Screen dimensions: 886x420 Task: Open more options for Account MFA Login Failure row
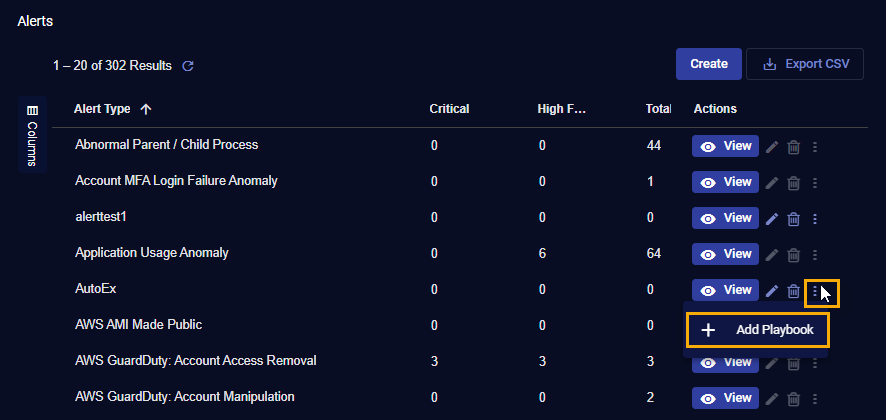[815, 183]
